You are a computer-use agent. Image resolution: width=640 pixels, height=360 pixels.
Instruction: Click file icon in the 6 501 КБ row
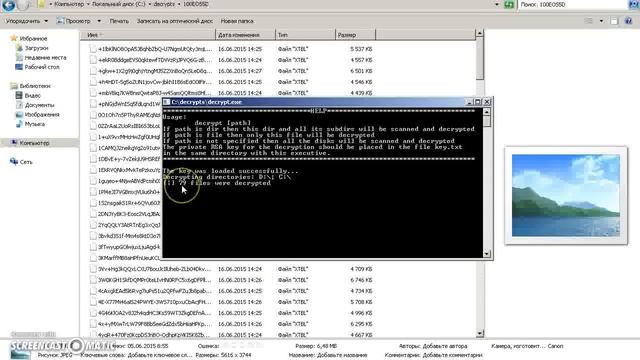93,71
